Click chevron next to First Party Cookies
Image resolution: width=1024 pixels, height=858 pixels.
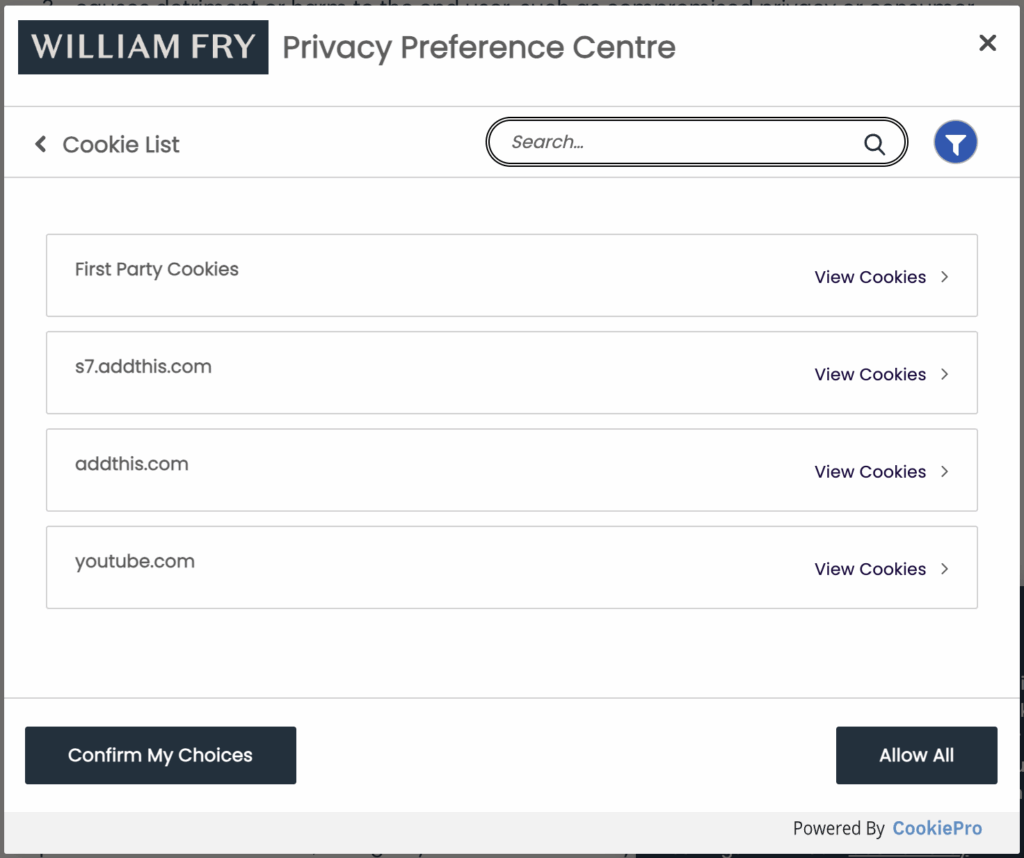(x=945, y=277)
